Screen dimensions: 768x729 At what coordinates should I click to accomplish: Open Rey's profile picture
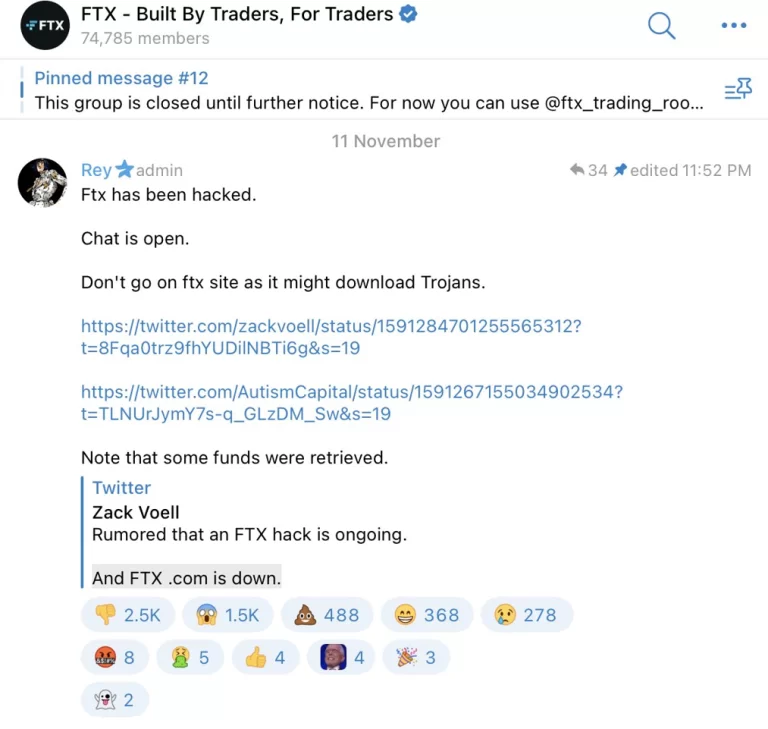pos(43,182)
